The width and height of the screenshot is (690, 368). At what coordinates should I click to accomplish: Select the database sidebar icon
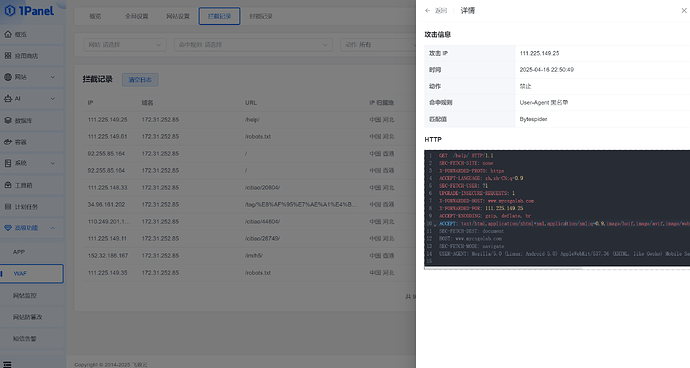[8, 120]
